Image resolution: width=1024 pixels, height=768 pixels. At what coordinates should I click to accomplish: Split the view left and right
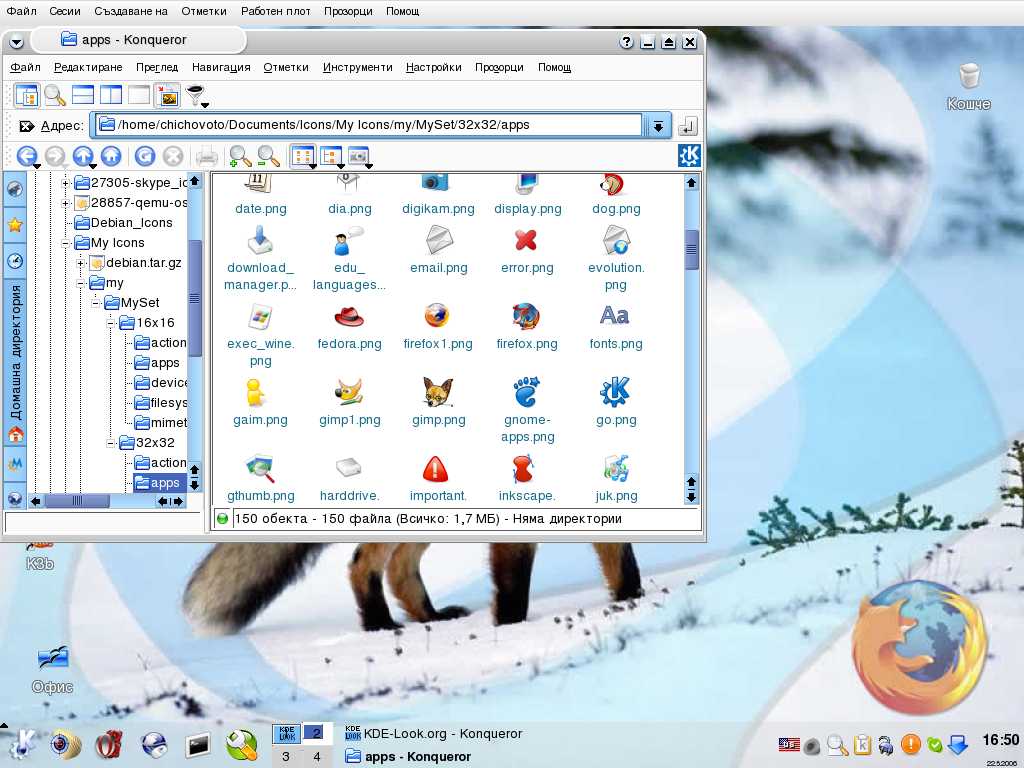(x=111, y=95)
